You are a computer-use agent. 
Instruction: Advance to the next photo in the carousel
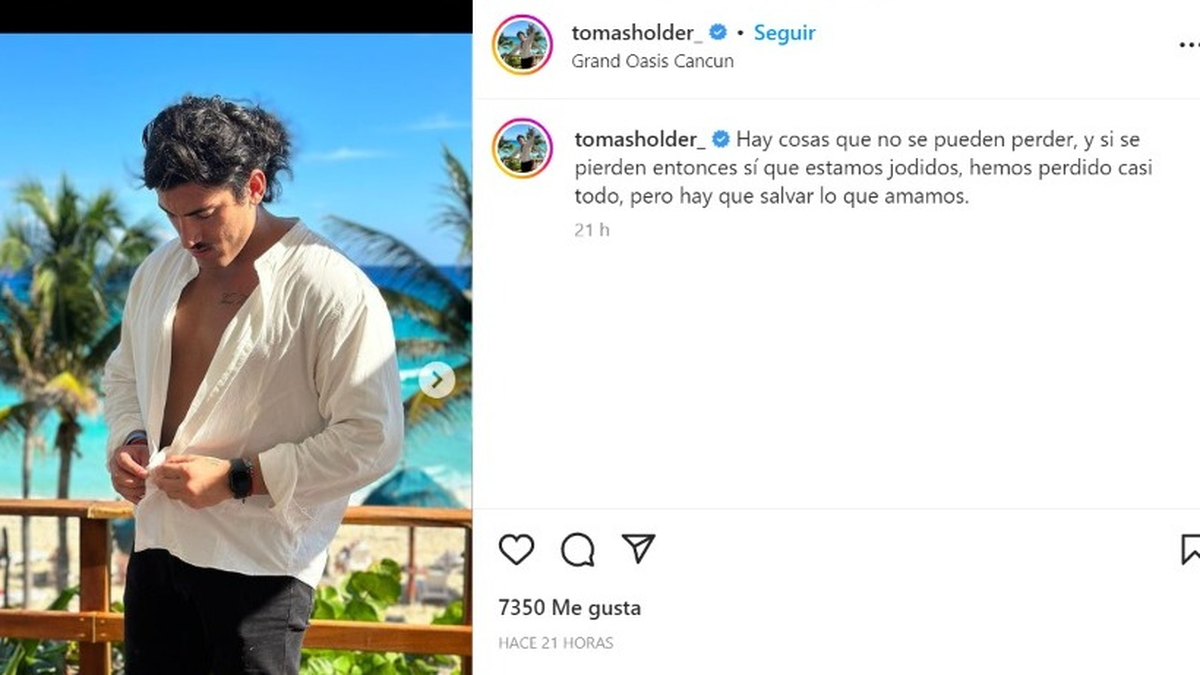[437, 380]
